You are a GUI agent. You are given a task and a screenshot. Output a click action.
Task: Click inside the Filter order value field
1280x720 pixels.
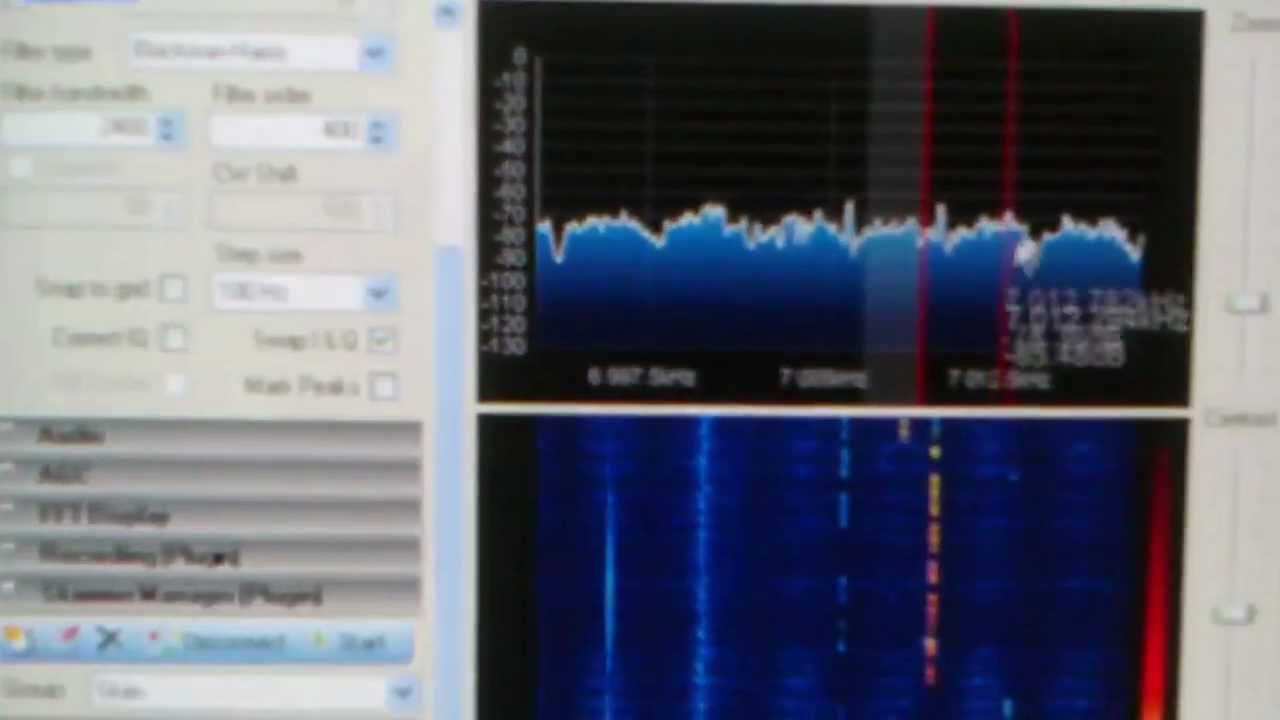(289, 131)
